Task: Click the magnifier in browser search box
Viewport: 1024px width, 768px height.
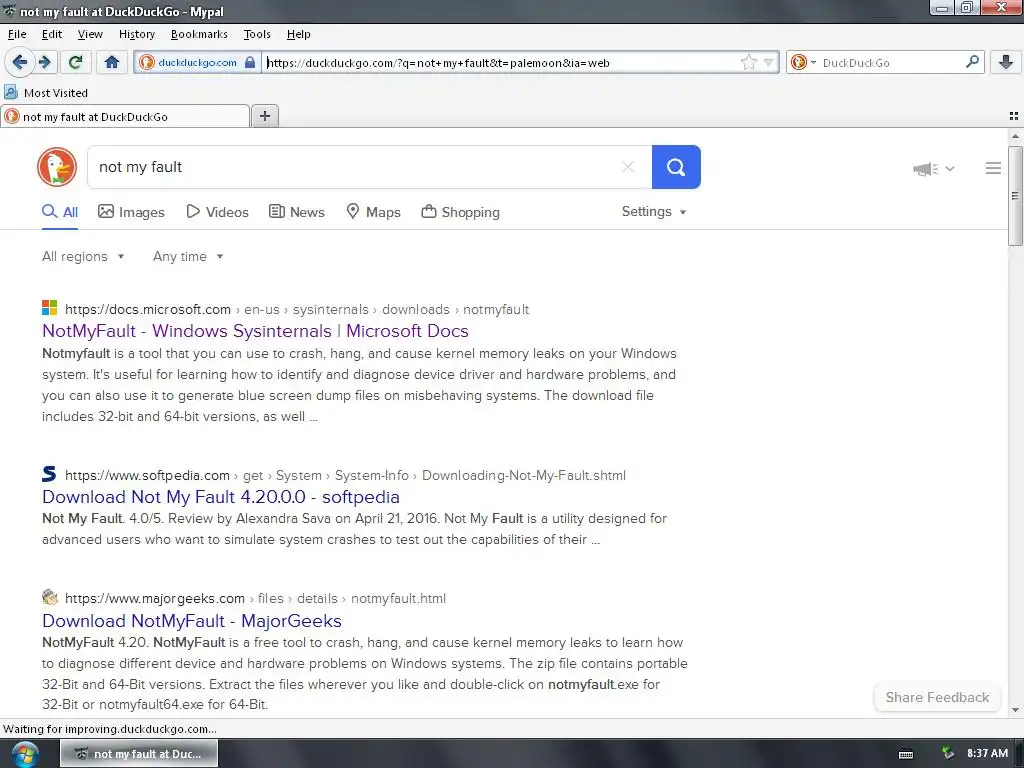Action: click(972, 62)
